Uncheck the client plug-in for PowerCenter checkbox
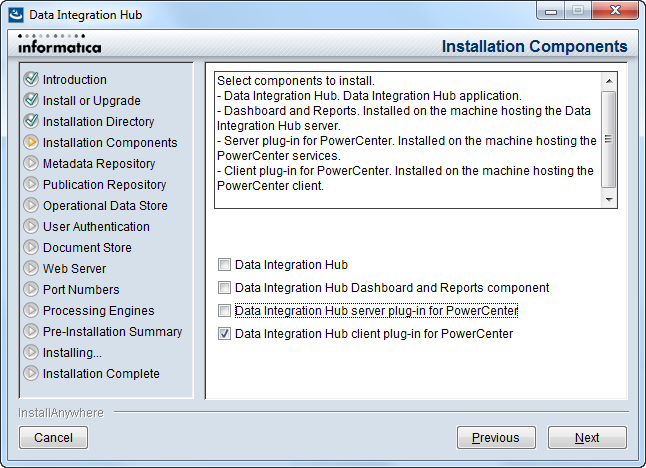 pyautogui.click(x=225, y=334)
